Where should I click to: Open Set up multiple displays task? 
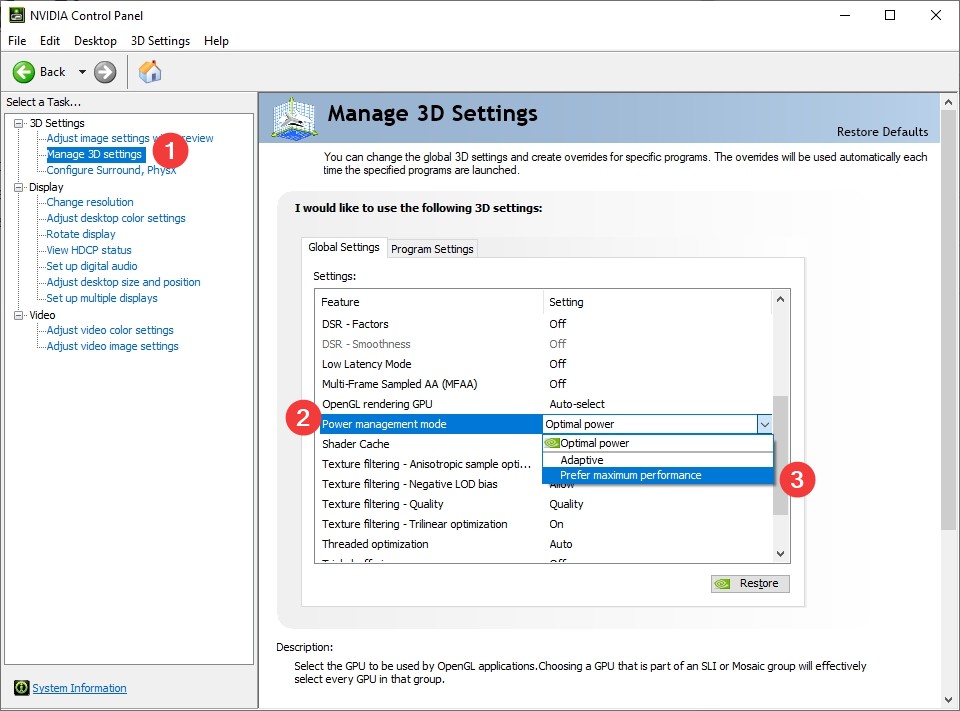click(102, 298)
